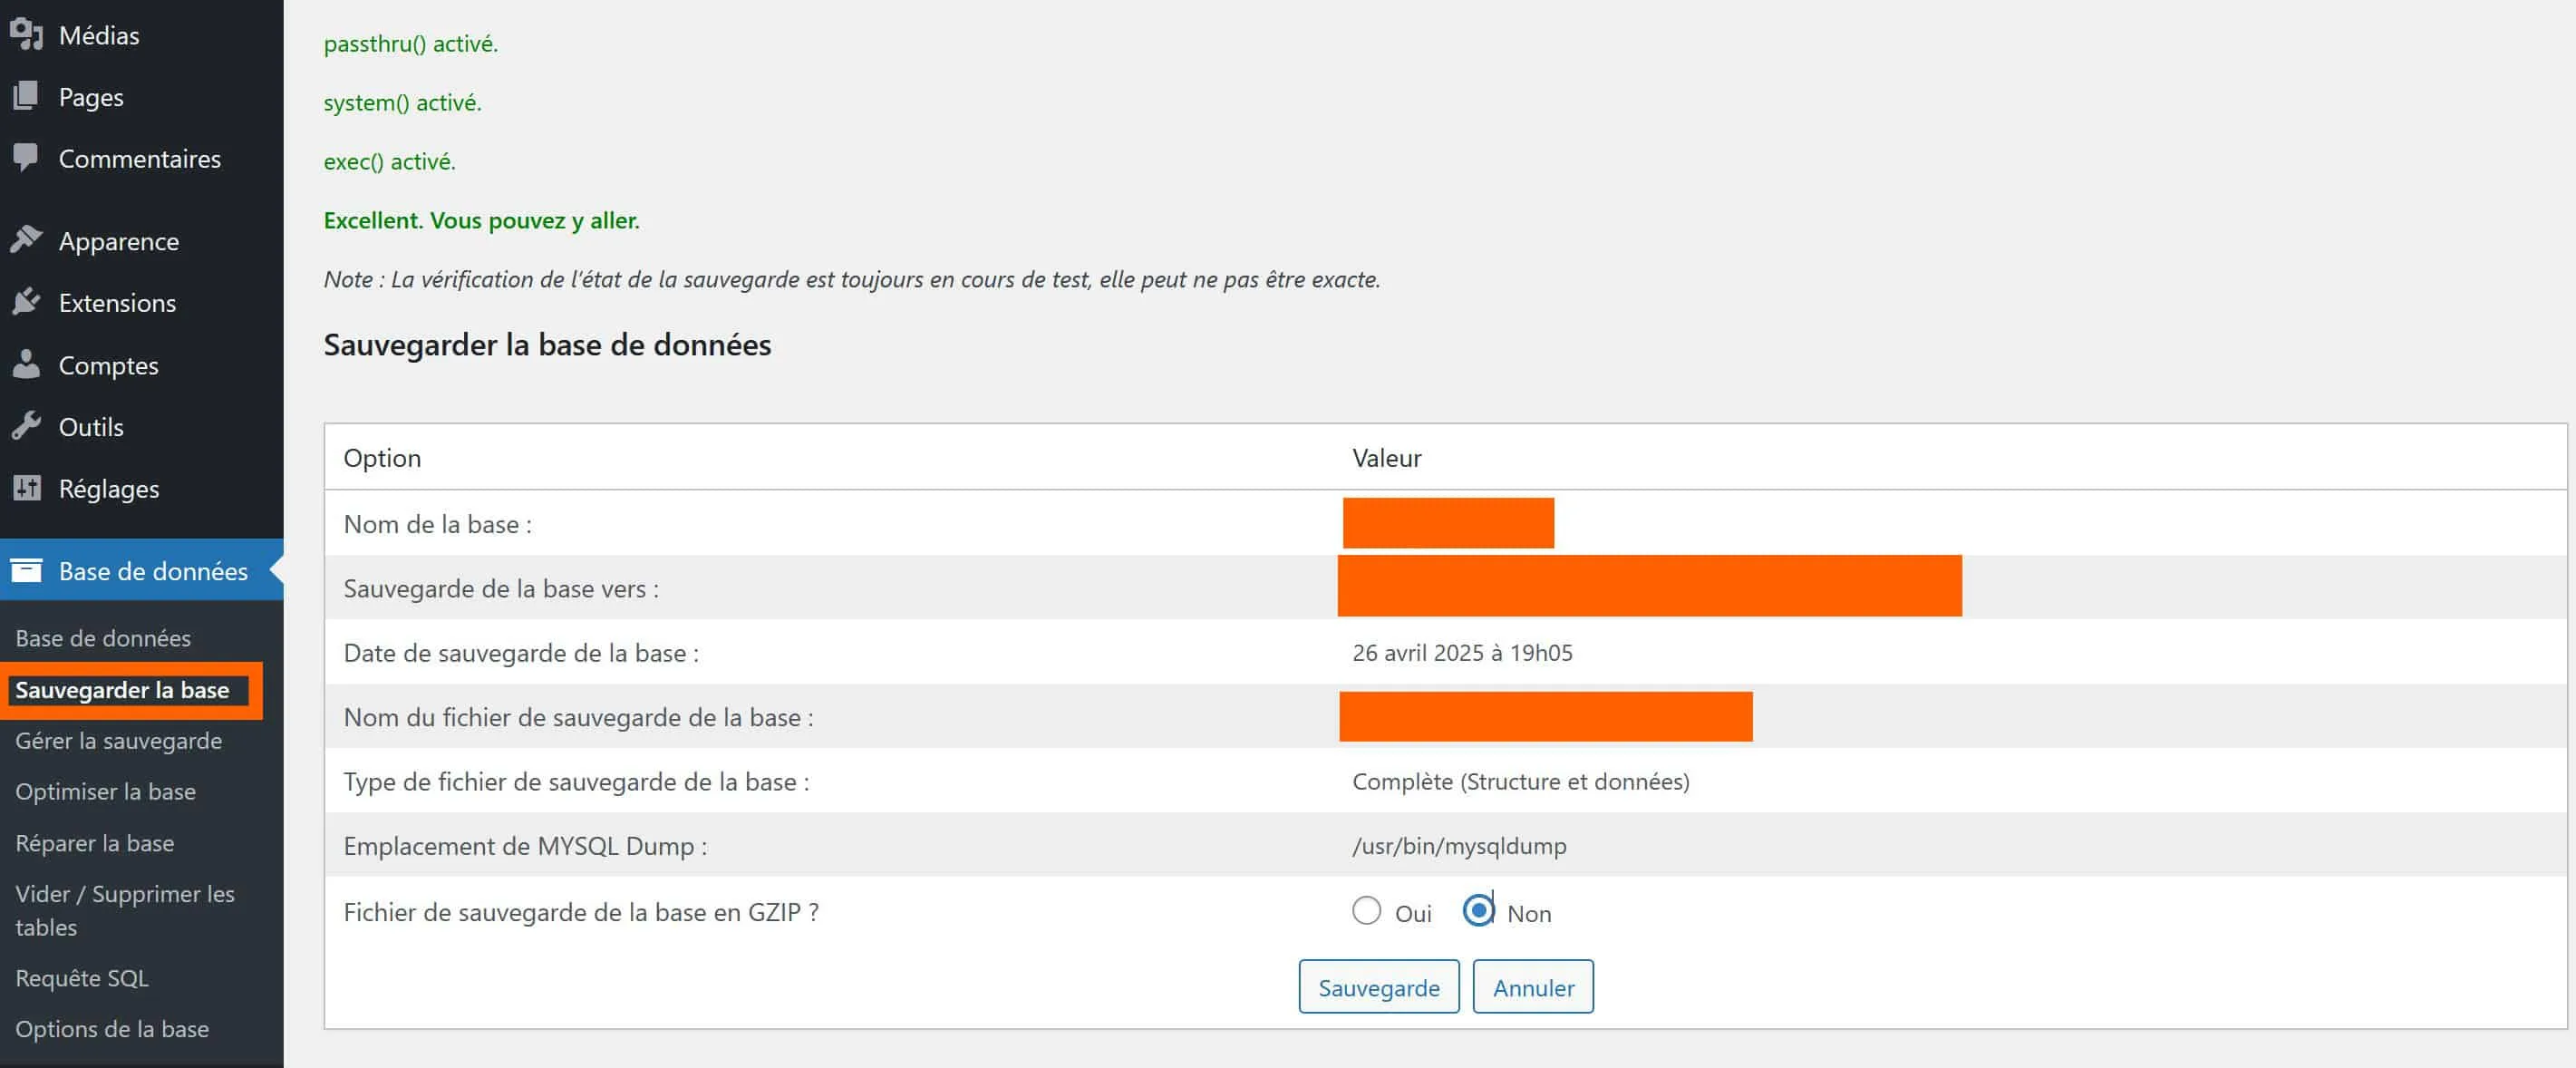
Task: Click the Valeur column header
Action: pyautogui.click(x=1386, y=458)
